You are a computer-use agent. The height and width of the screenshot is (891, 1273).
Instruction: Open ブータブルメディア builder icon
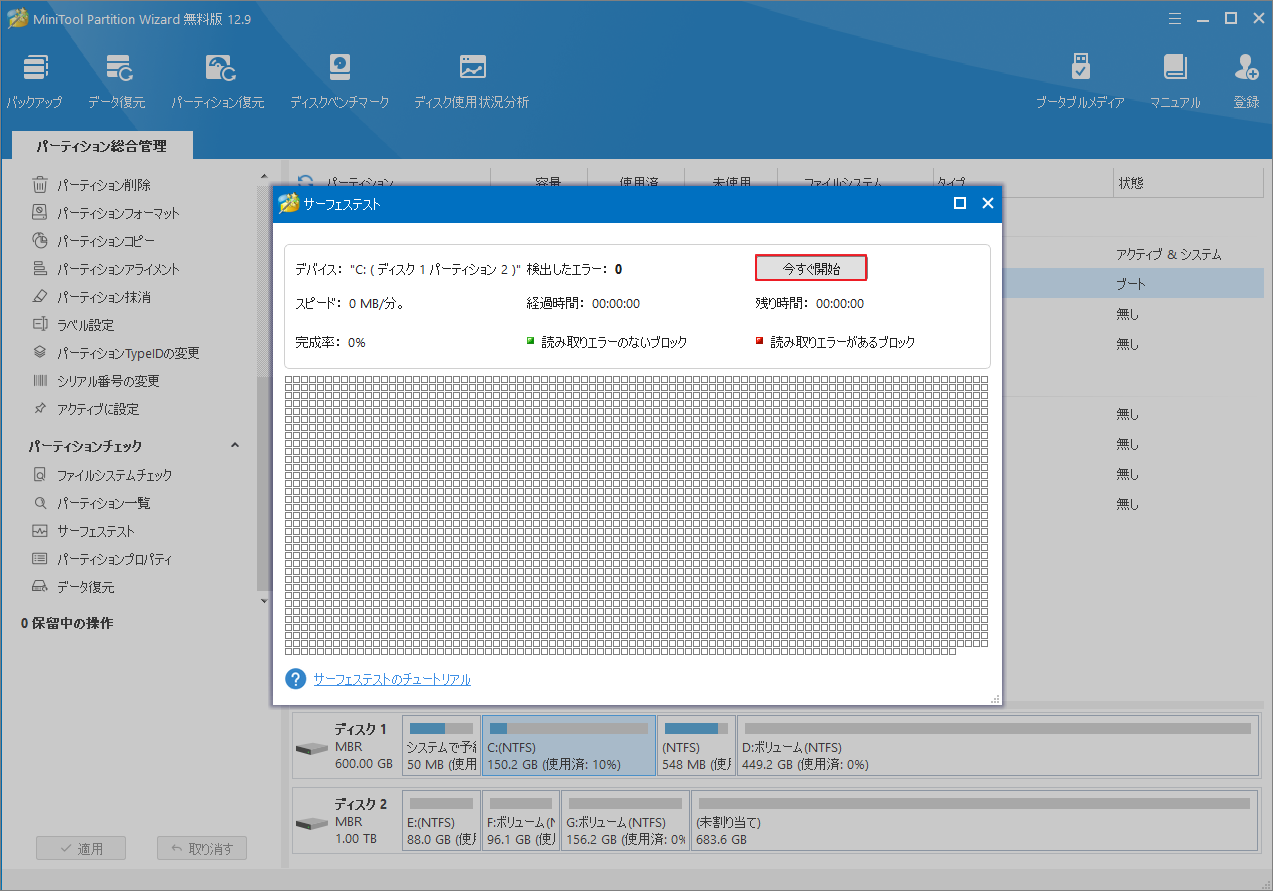(x=1080, y=81)
